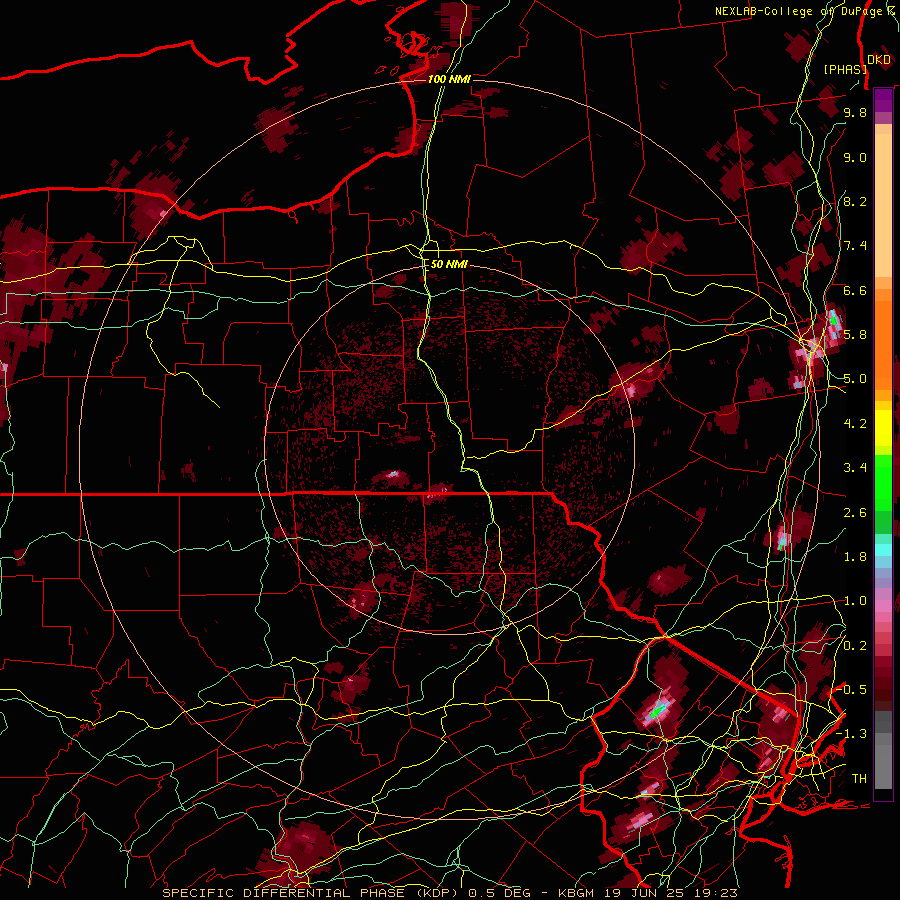
Task: Pick the yellow band of the color bar
Action: [883, 428]
